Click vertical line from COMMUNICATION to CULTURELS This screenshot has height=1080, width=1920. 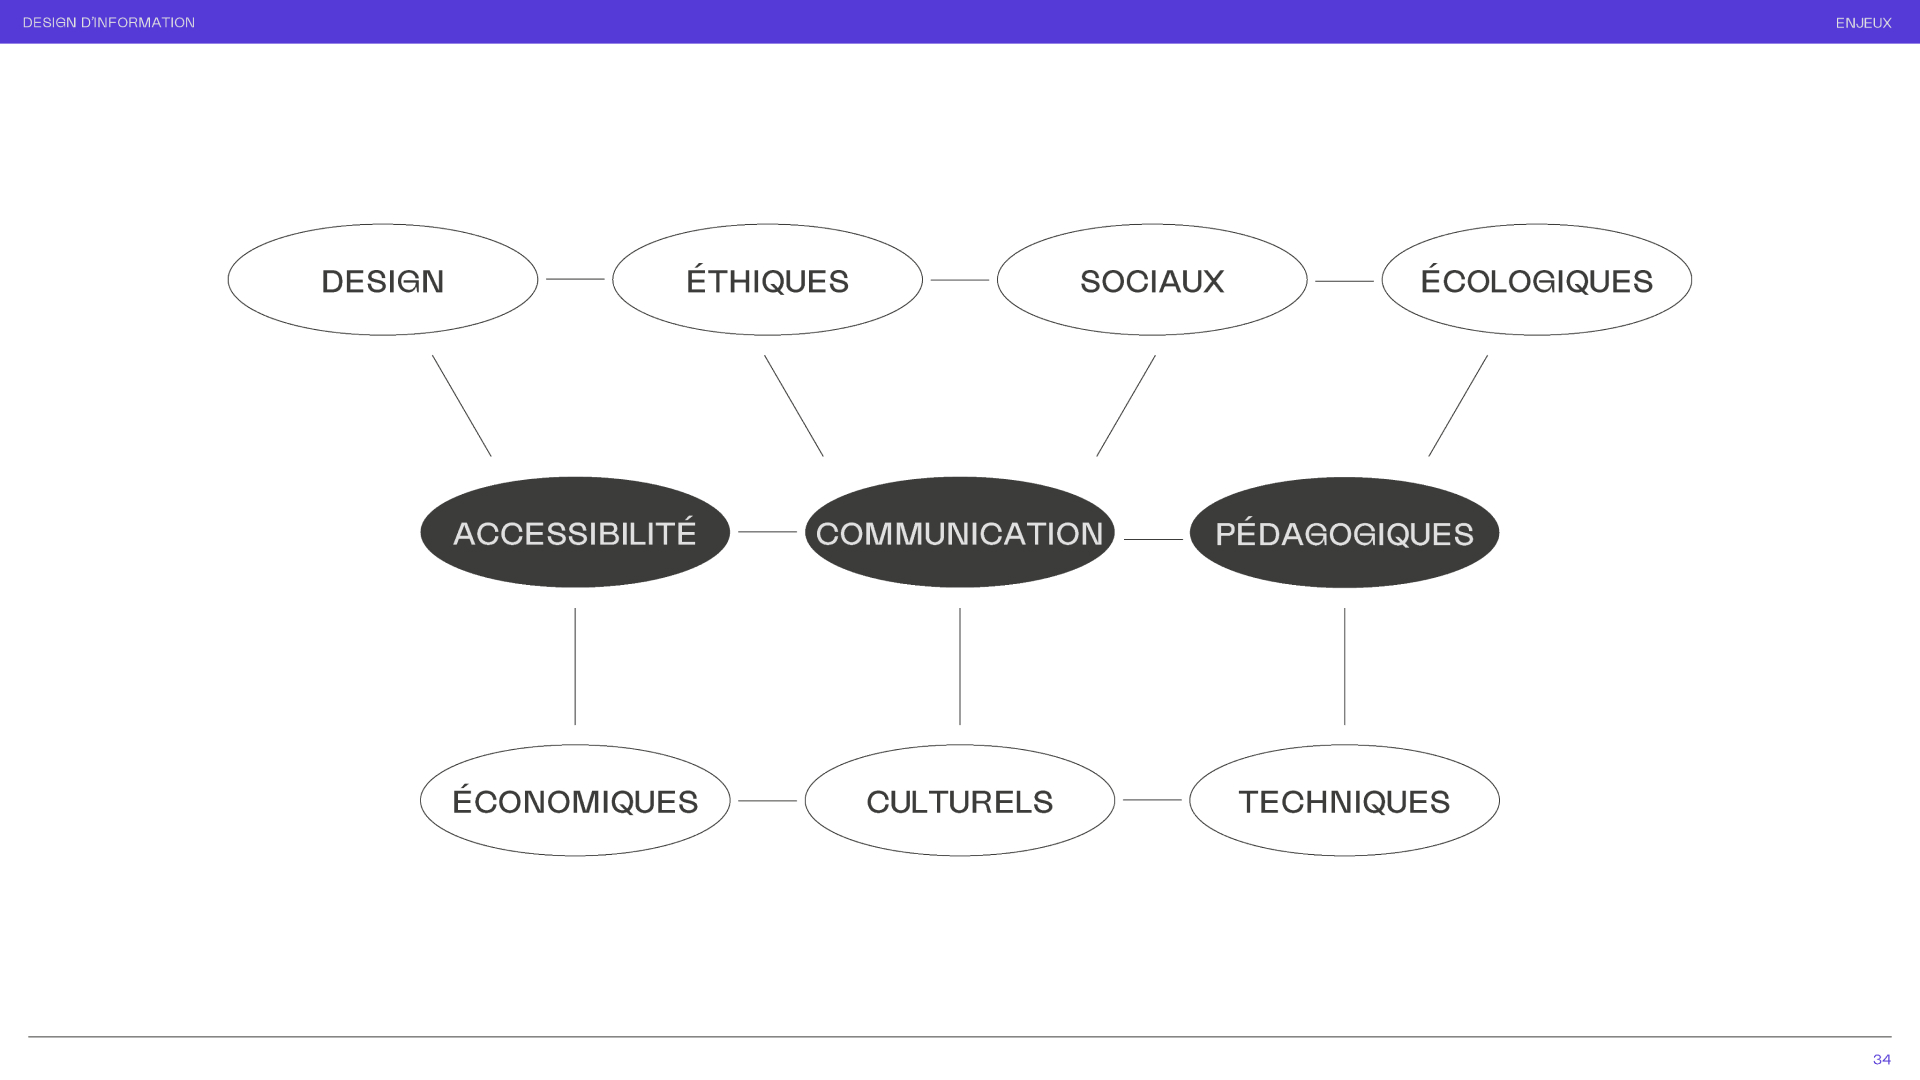coord(960,666)
